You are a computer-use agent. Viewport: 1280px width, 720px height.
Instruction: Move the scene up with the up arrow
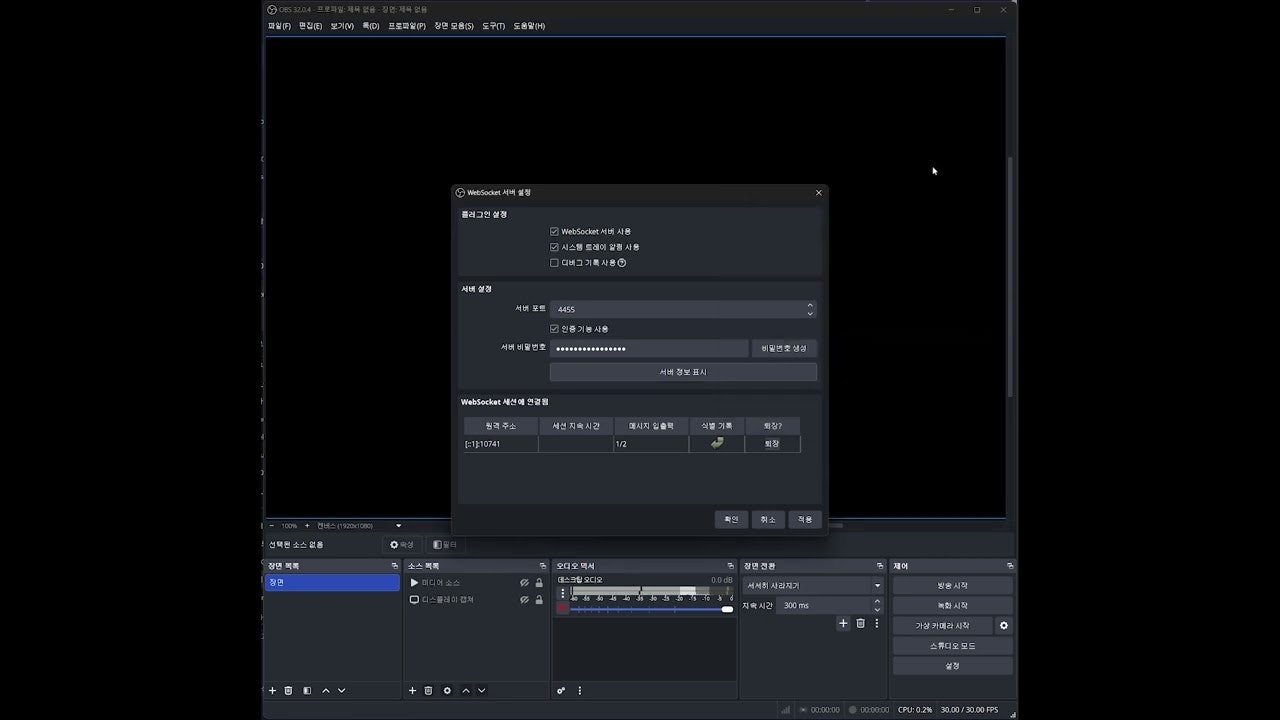point(326,690)
